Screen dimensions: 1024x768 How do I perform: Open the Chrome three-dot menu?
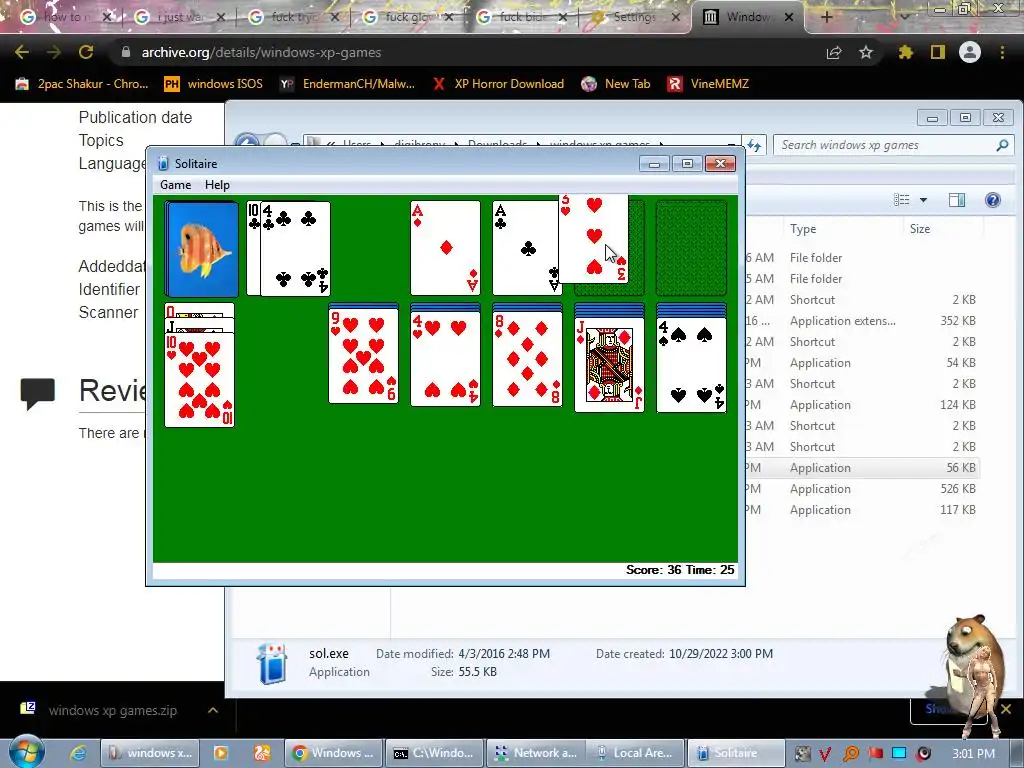point(1002,52)
